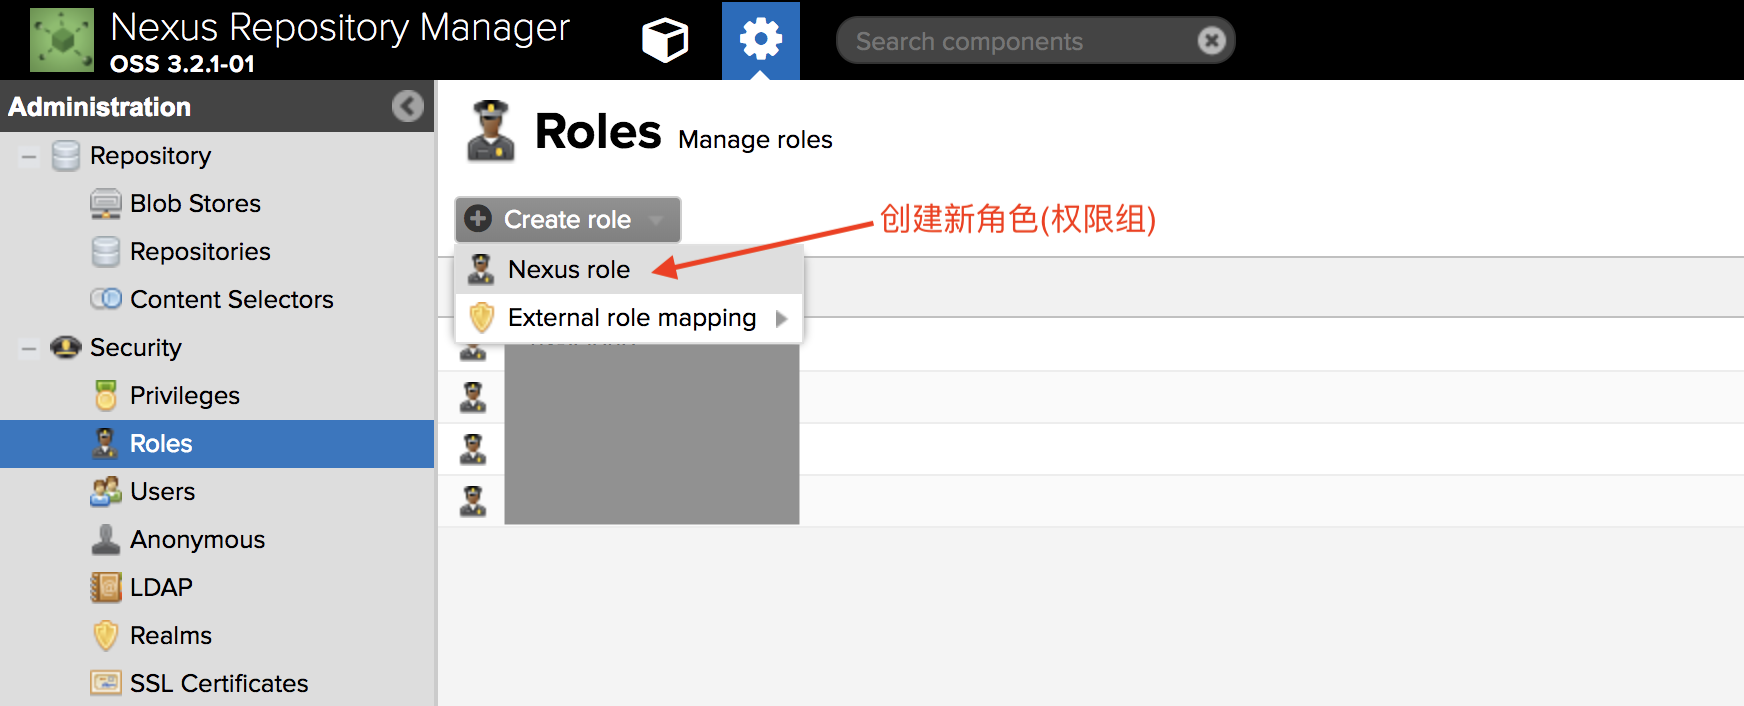The height and width of the screenshot is (706, 1744).
Task: Click the Privileges medal icon
Action: pyautogui.click(x=106, y=396)
